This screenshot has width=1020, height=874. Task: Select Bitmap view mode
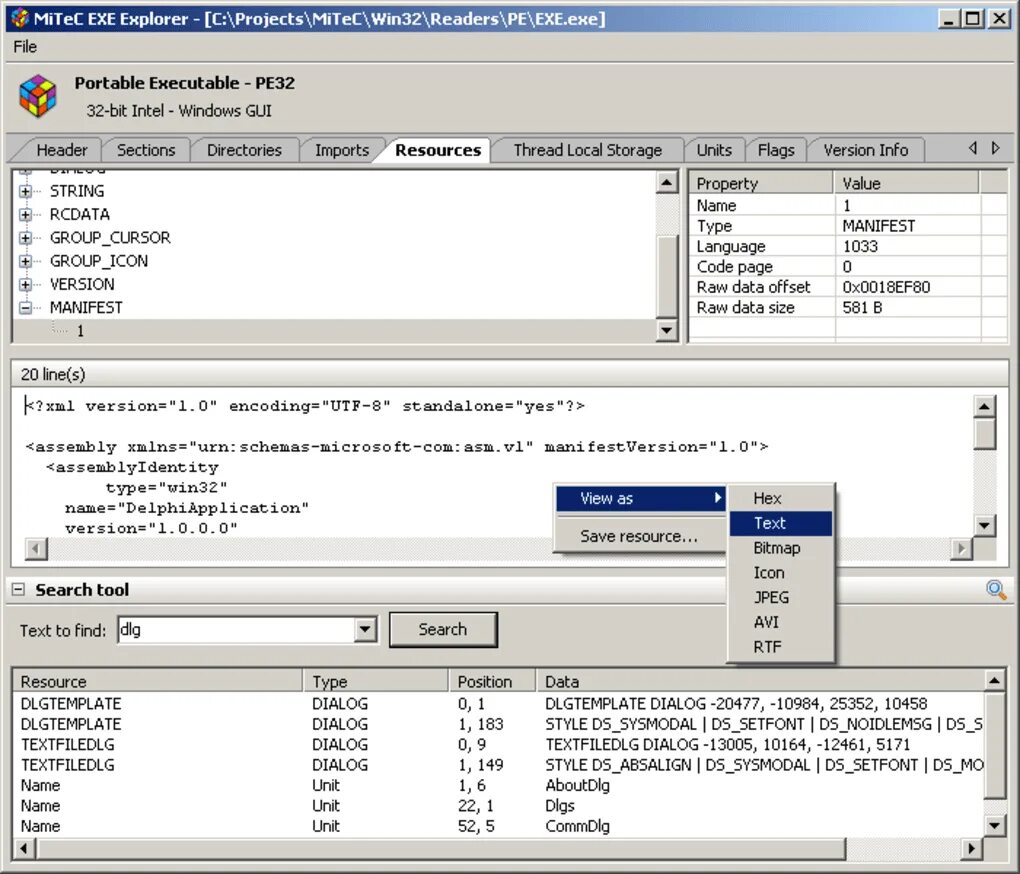(781, 548)
